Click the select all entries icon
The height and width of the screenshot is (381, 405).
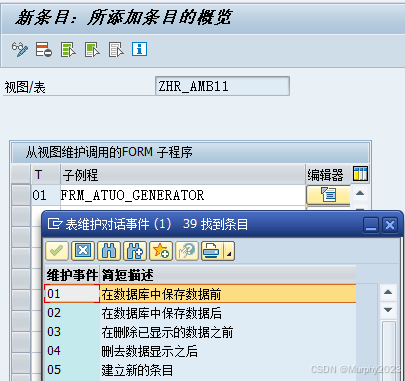pyautogui.click(x=68, y=50)
